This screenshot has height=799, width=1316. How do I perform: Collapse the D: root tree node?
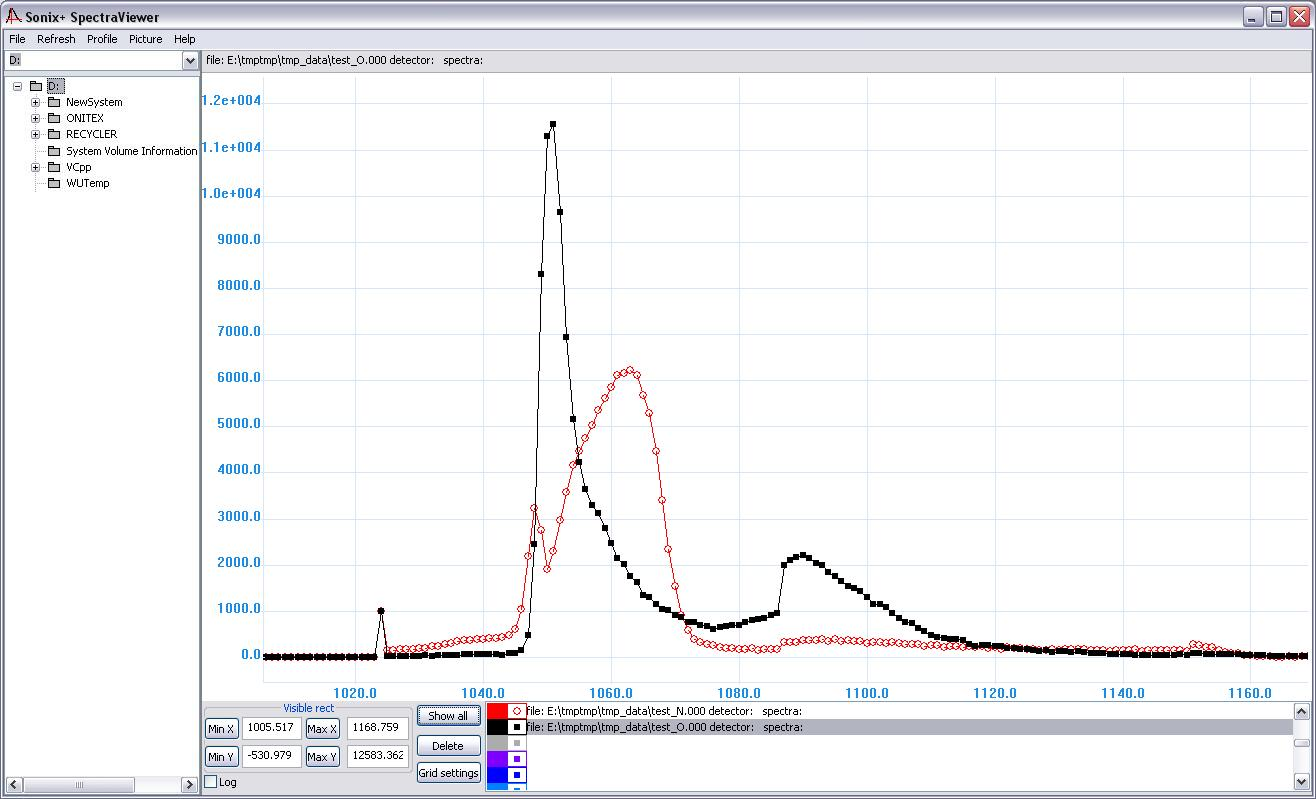coord(17,86)
